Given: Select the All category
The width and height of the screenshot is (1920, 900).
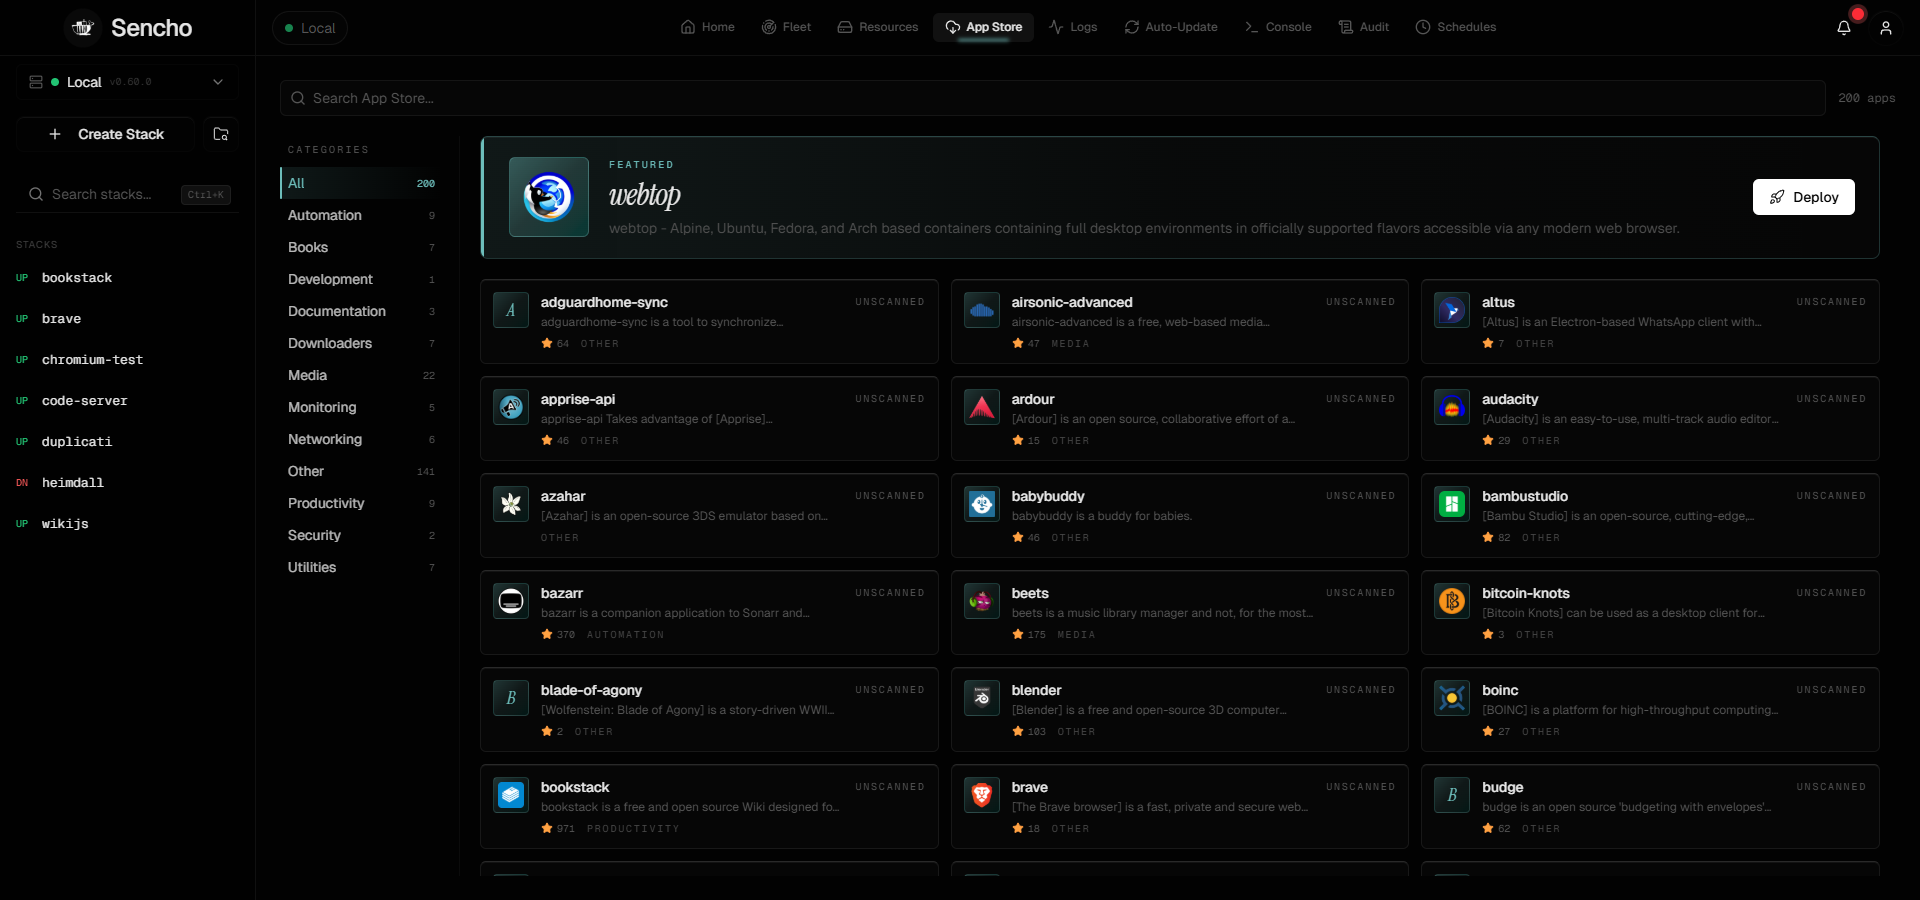Looking at the screenshot, I should click(x=362, y=183).
